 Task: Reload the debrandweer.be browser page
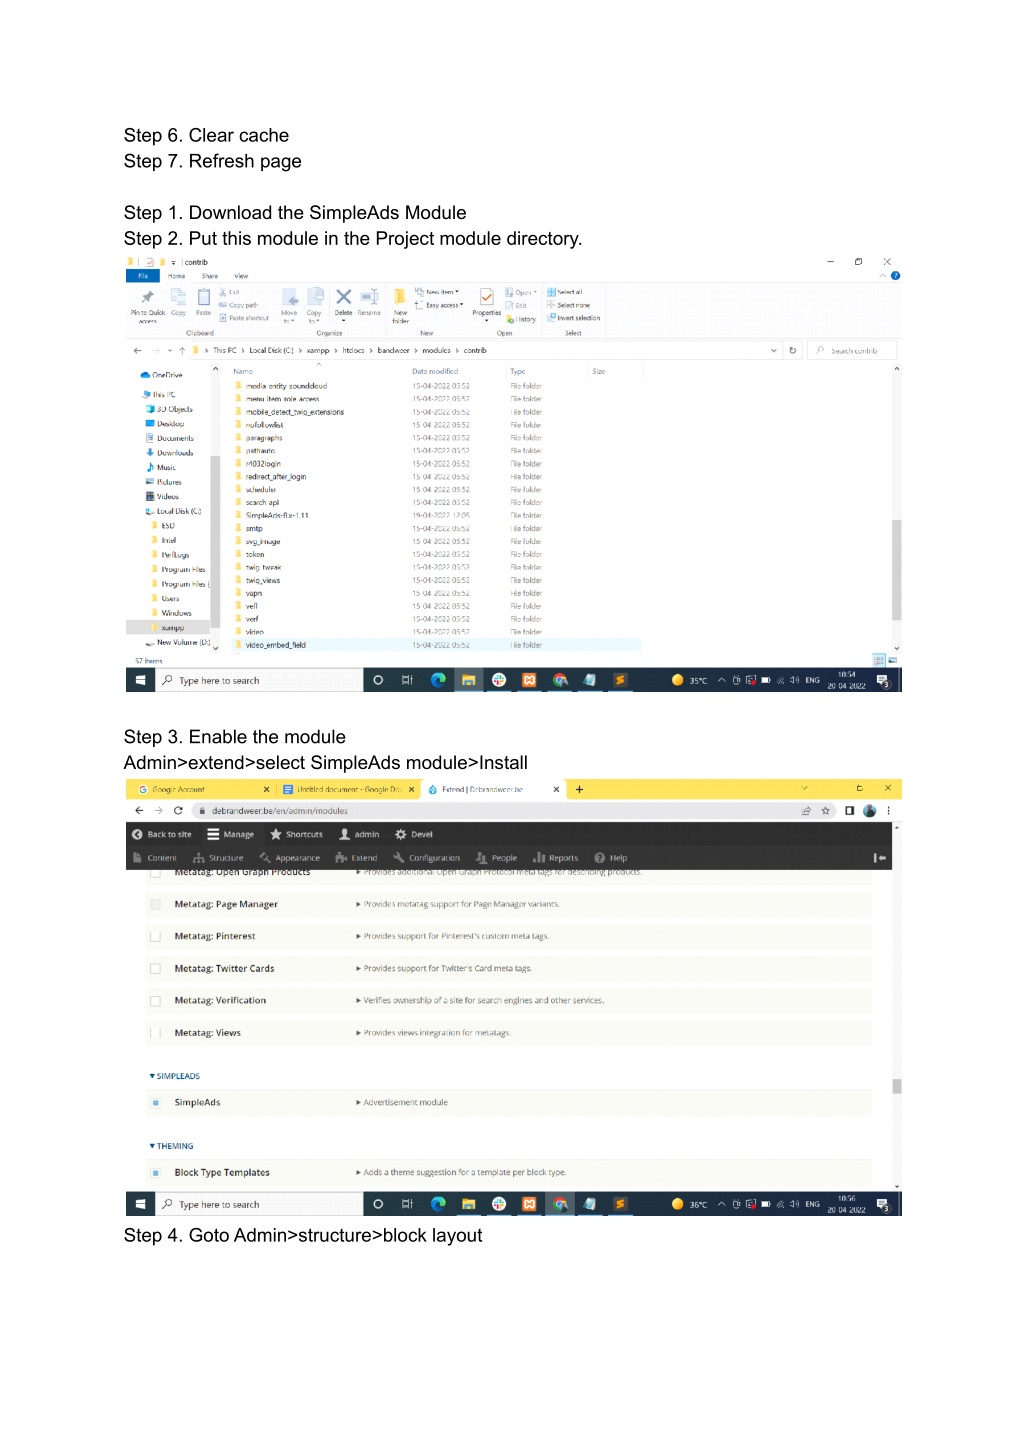coord(178,810)
